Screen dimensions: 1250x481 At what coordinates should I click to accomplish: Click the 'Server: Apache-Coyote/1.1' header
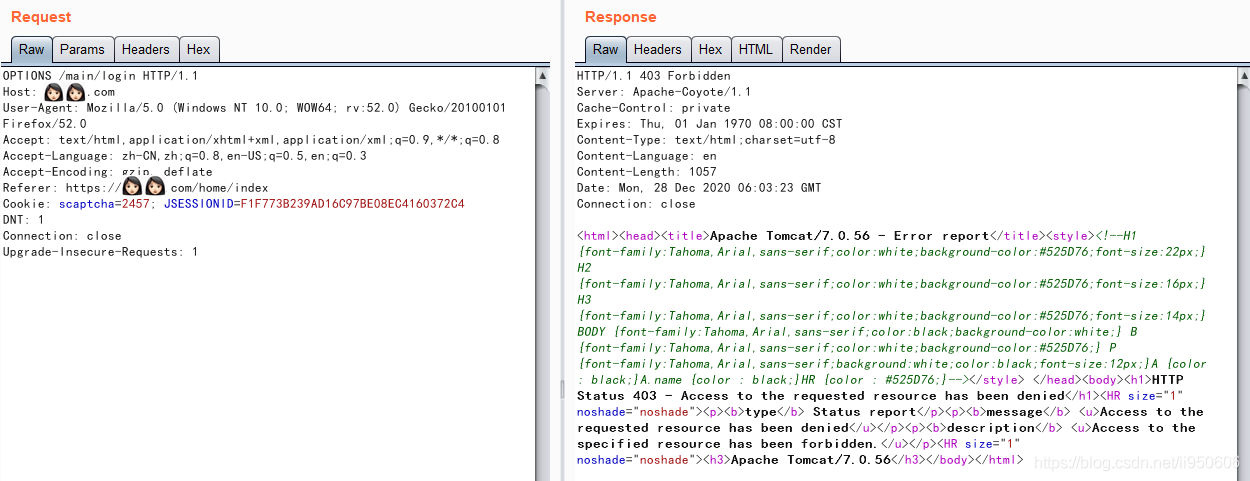(x=664, y=92)
